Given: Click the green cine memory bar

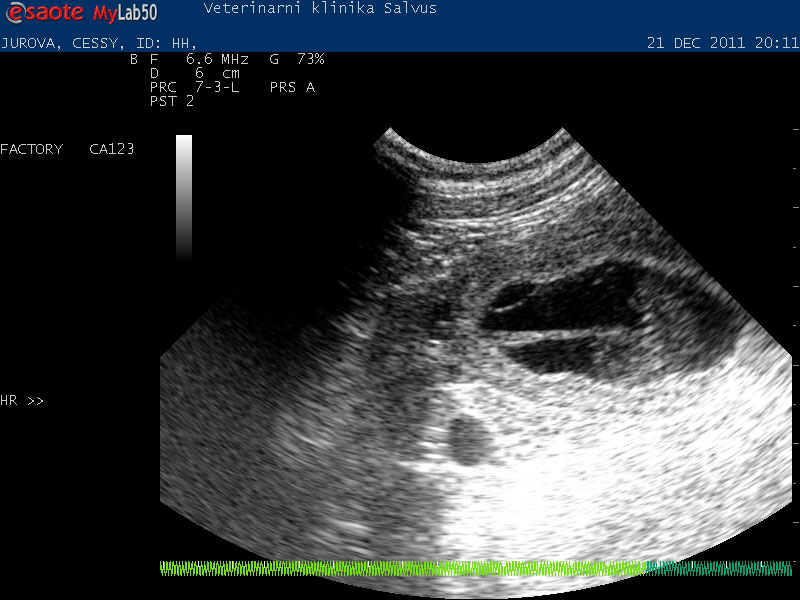Looking at the screenshot, I should pos(403,568).
